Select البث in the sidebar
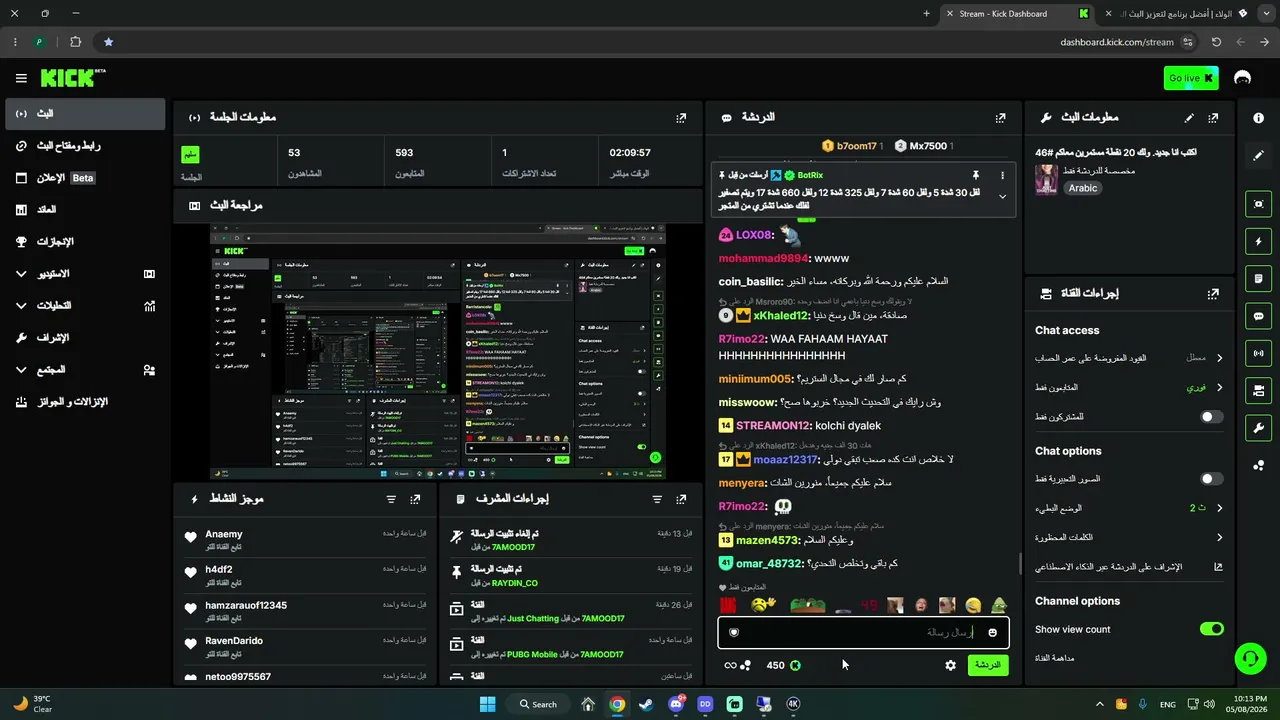 pos(84,114)
